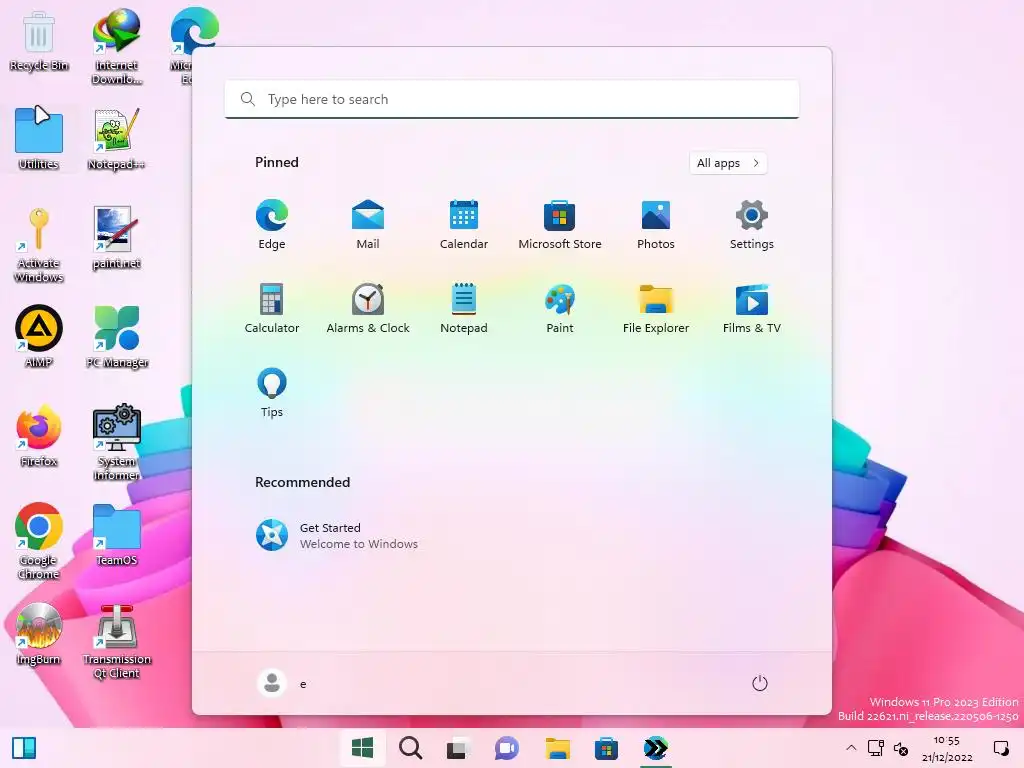
Task: Open notification center icon
Action: click(x=1000, y=748)
